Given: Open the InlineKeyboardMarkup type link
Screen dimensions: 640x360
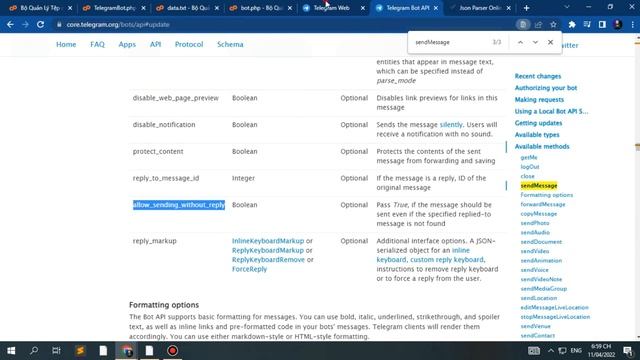Looking at the screenshot, I should point(268,241).
